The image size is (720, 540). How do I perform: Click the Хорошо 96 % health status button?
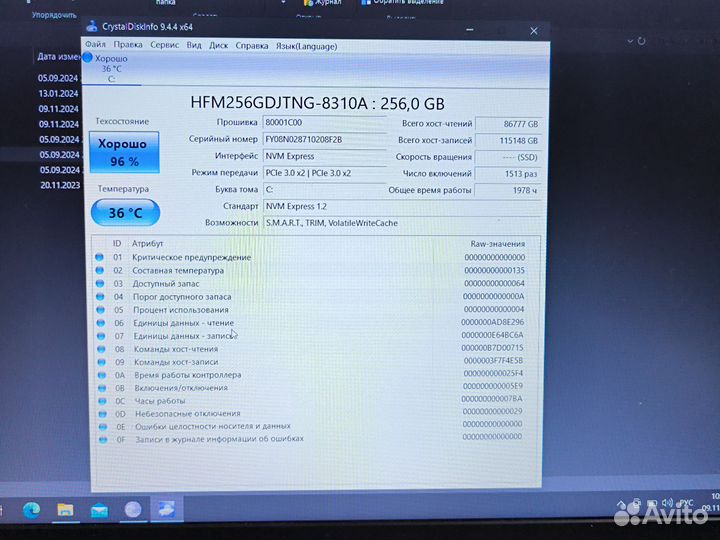124,152
